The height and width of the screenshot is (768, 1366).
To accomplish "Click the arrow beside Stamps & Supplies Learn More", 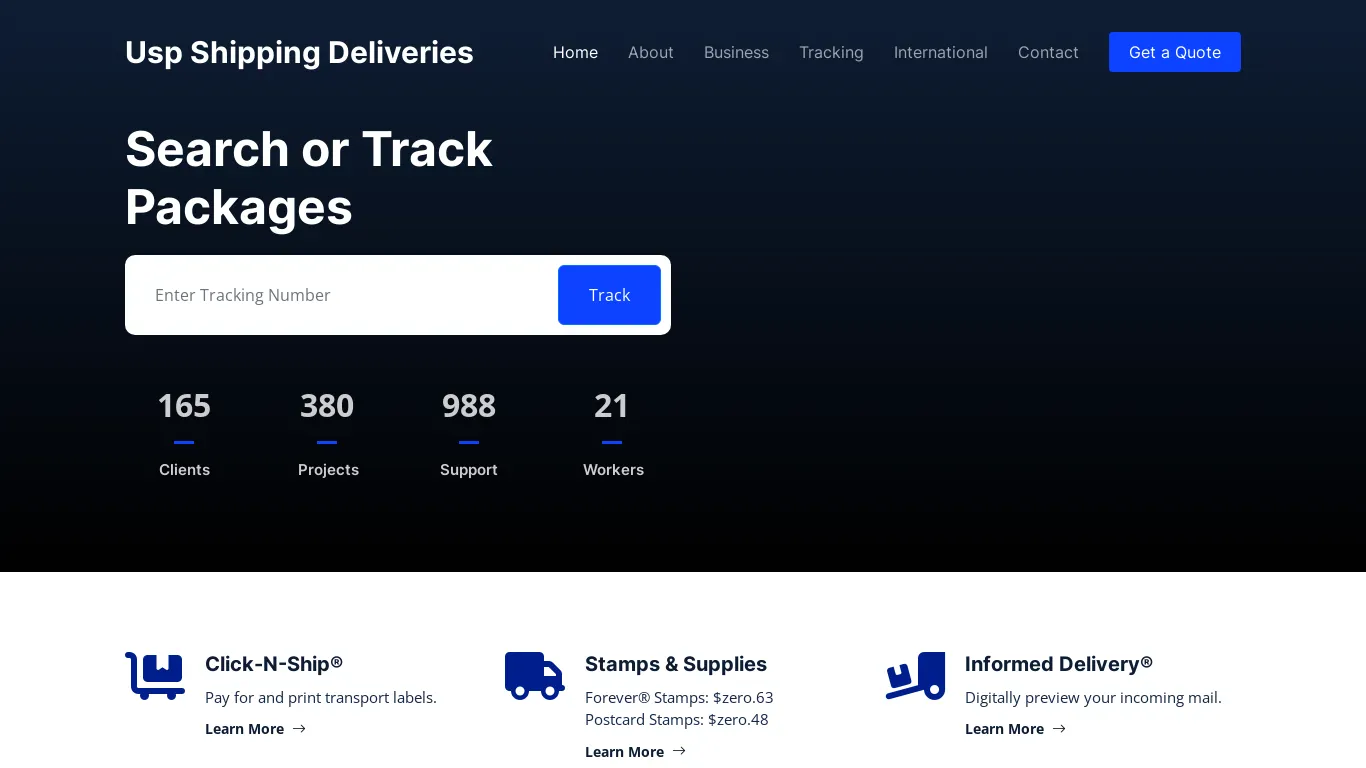I will click(x=679, y=751).
